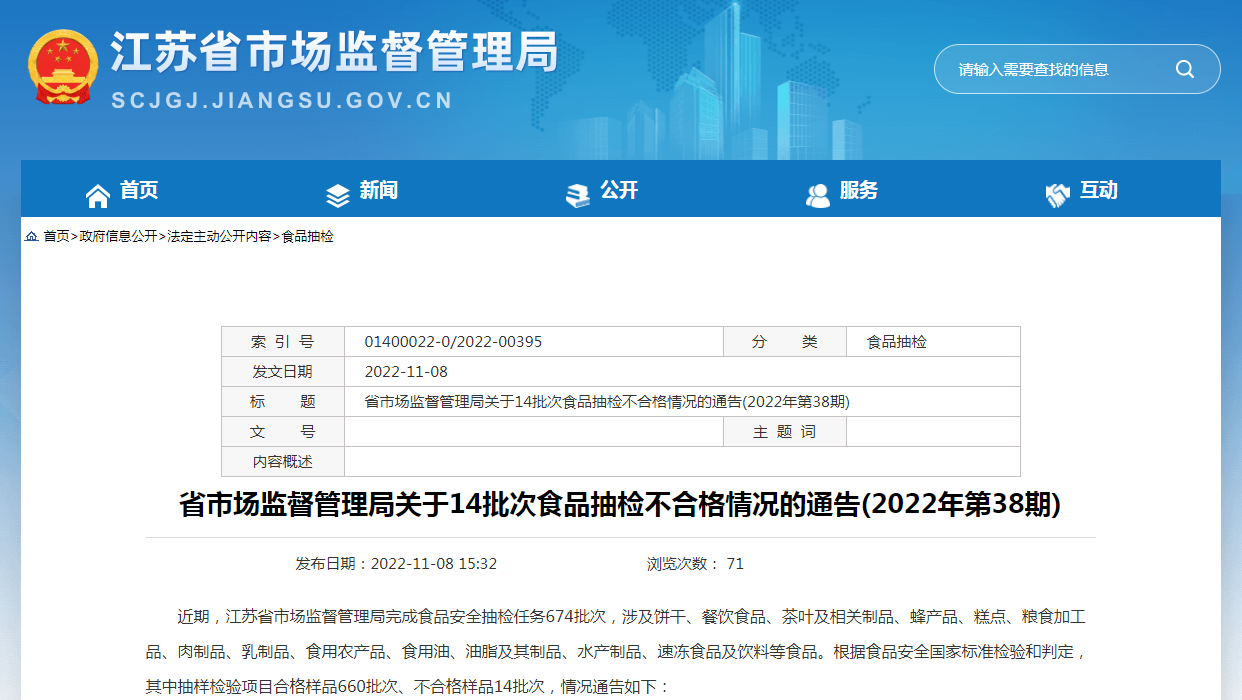Click the 标题 row value in info table

(x=607, y=402)
